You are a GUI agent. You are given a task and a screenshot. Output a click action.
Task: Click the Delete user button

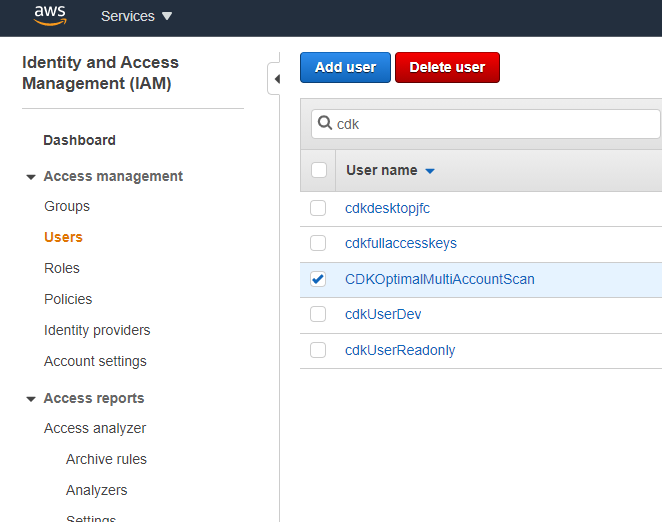point(448,67)
